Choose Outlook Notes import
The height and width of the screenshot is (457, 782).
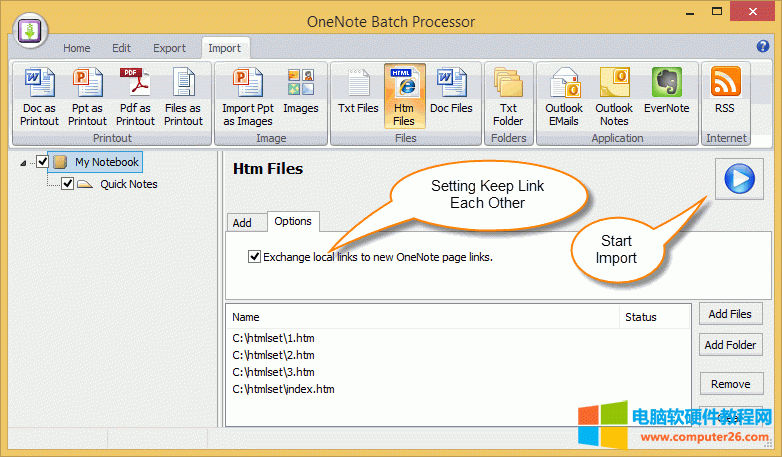click(x=614, y=97)
